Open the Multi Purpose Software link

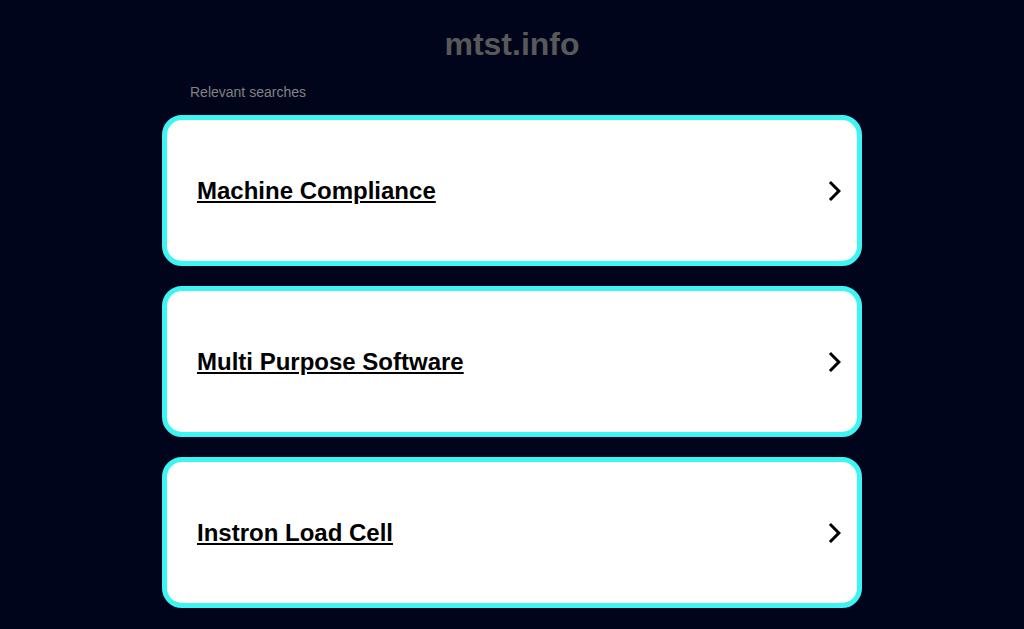(x=330, y=362)
